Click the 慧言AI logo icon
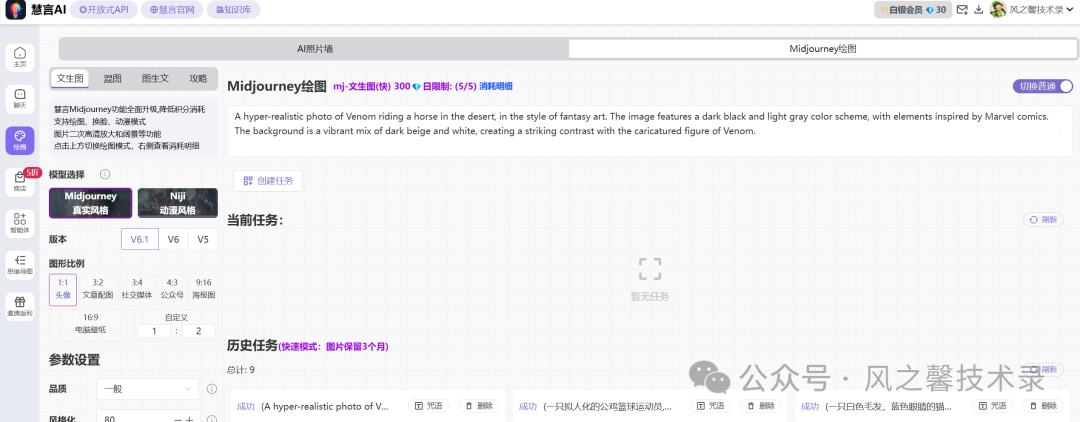The width and height of the screenshot is (1080, 422). pyautogui.click(x=15, y=10)
